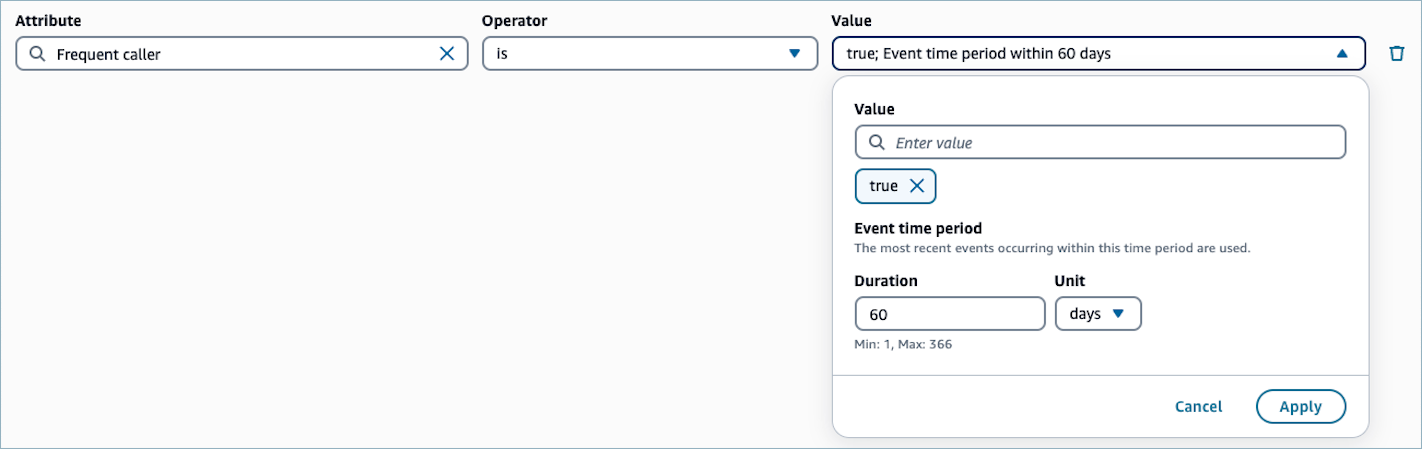Click the magnifier icon in Attribute field
This screenshot has width=1422, height=449.
tap(38, 54)
